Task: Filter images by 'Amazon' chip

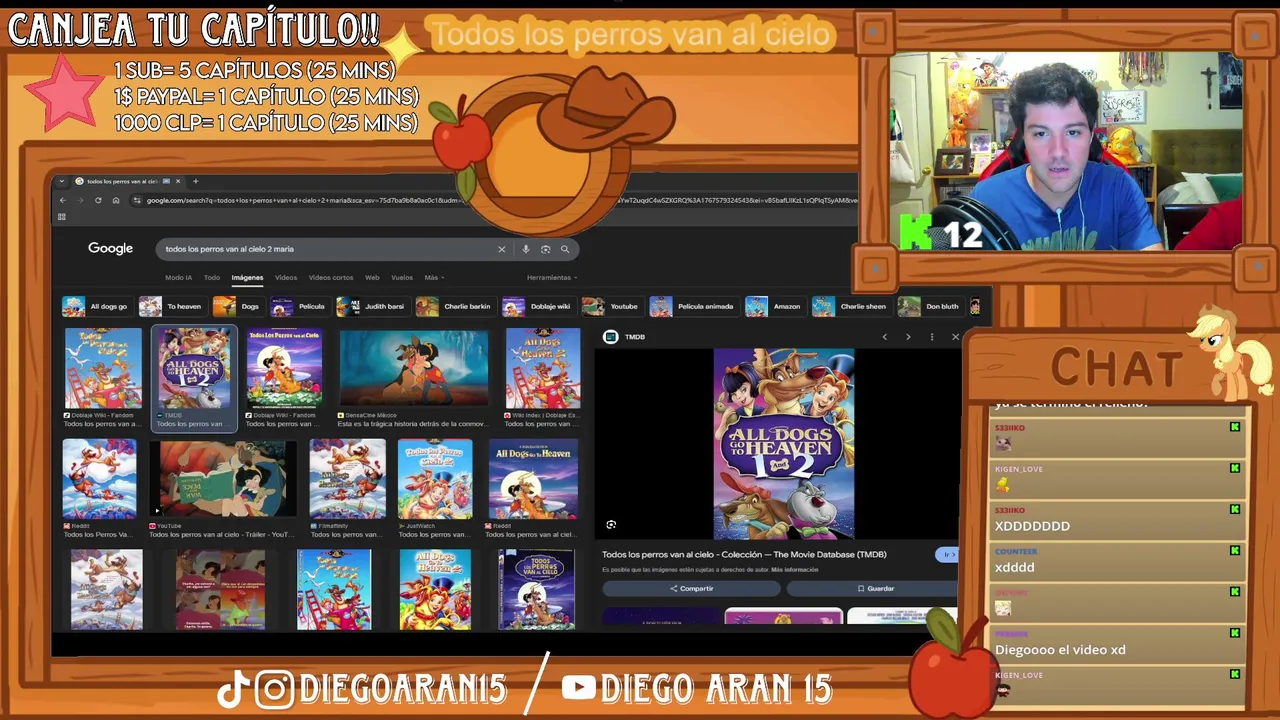Action: click(x=774, y=306)
